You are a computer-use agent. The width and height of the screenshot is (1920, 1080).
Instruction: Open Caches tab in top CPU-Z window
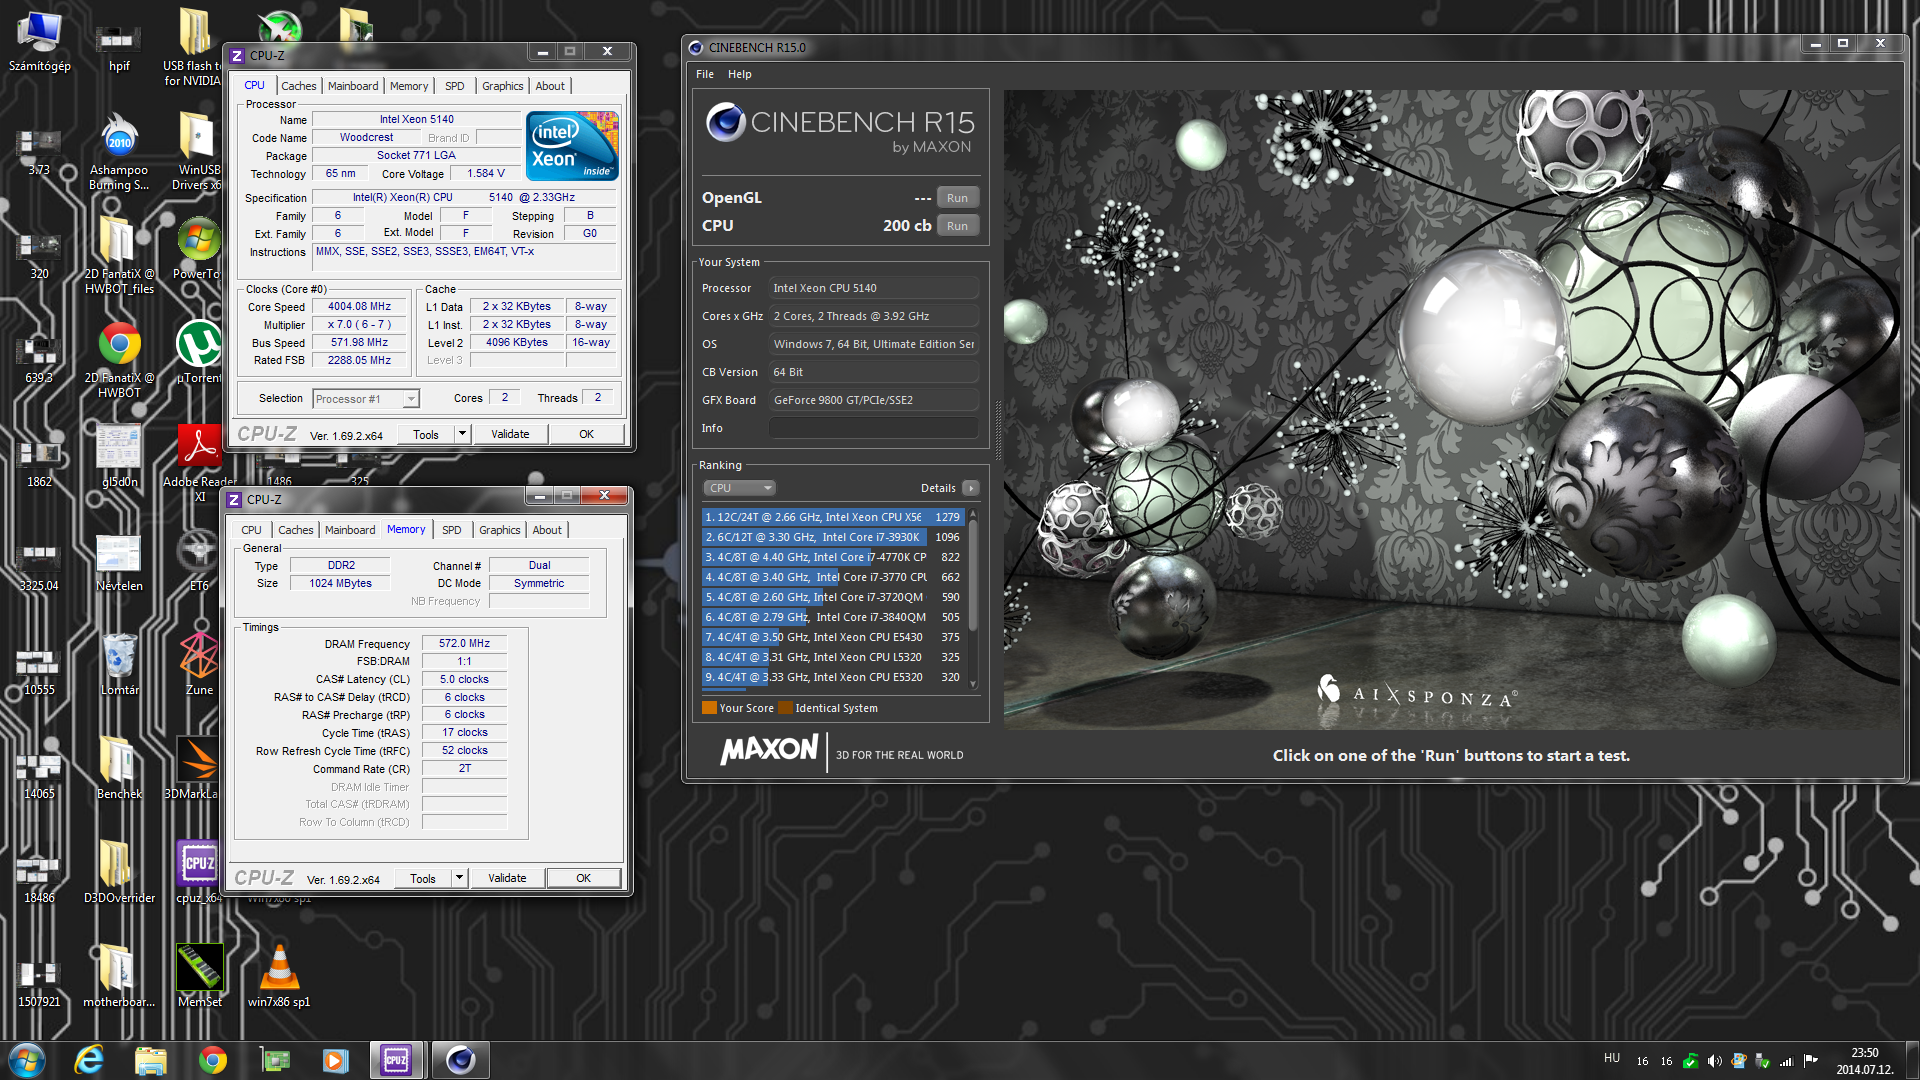(x=298, y=86)
